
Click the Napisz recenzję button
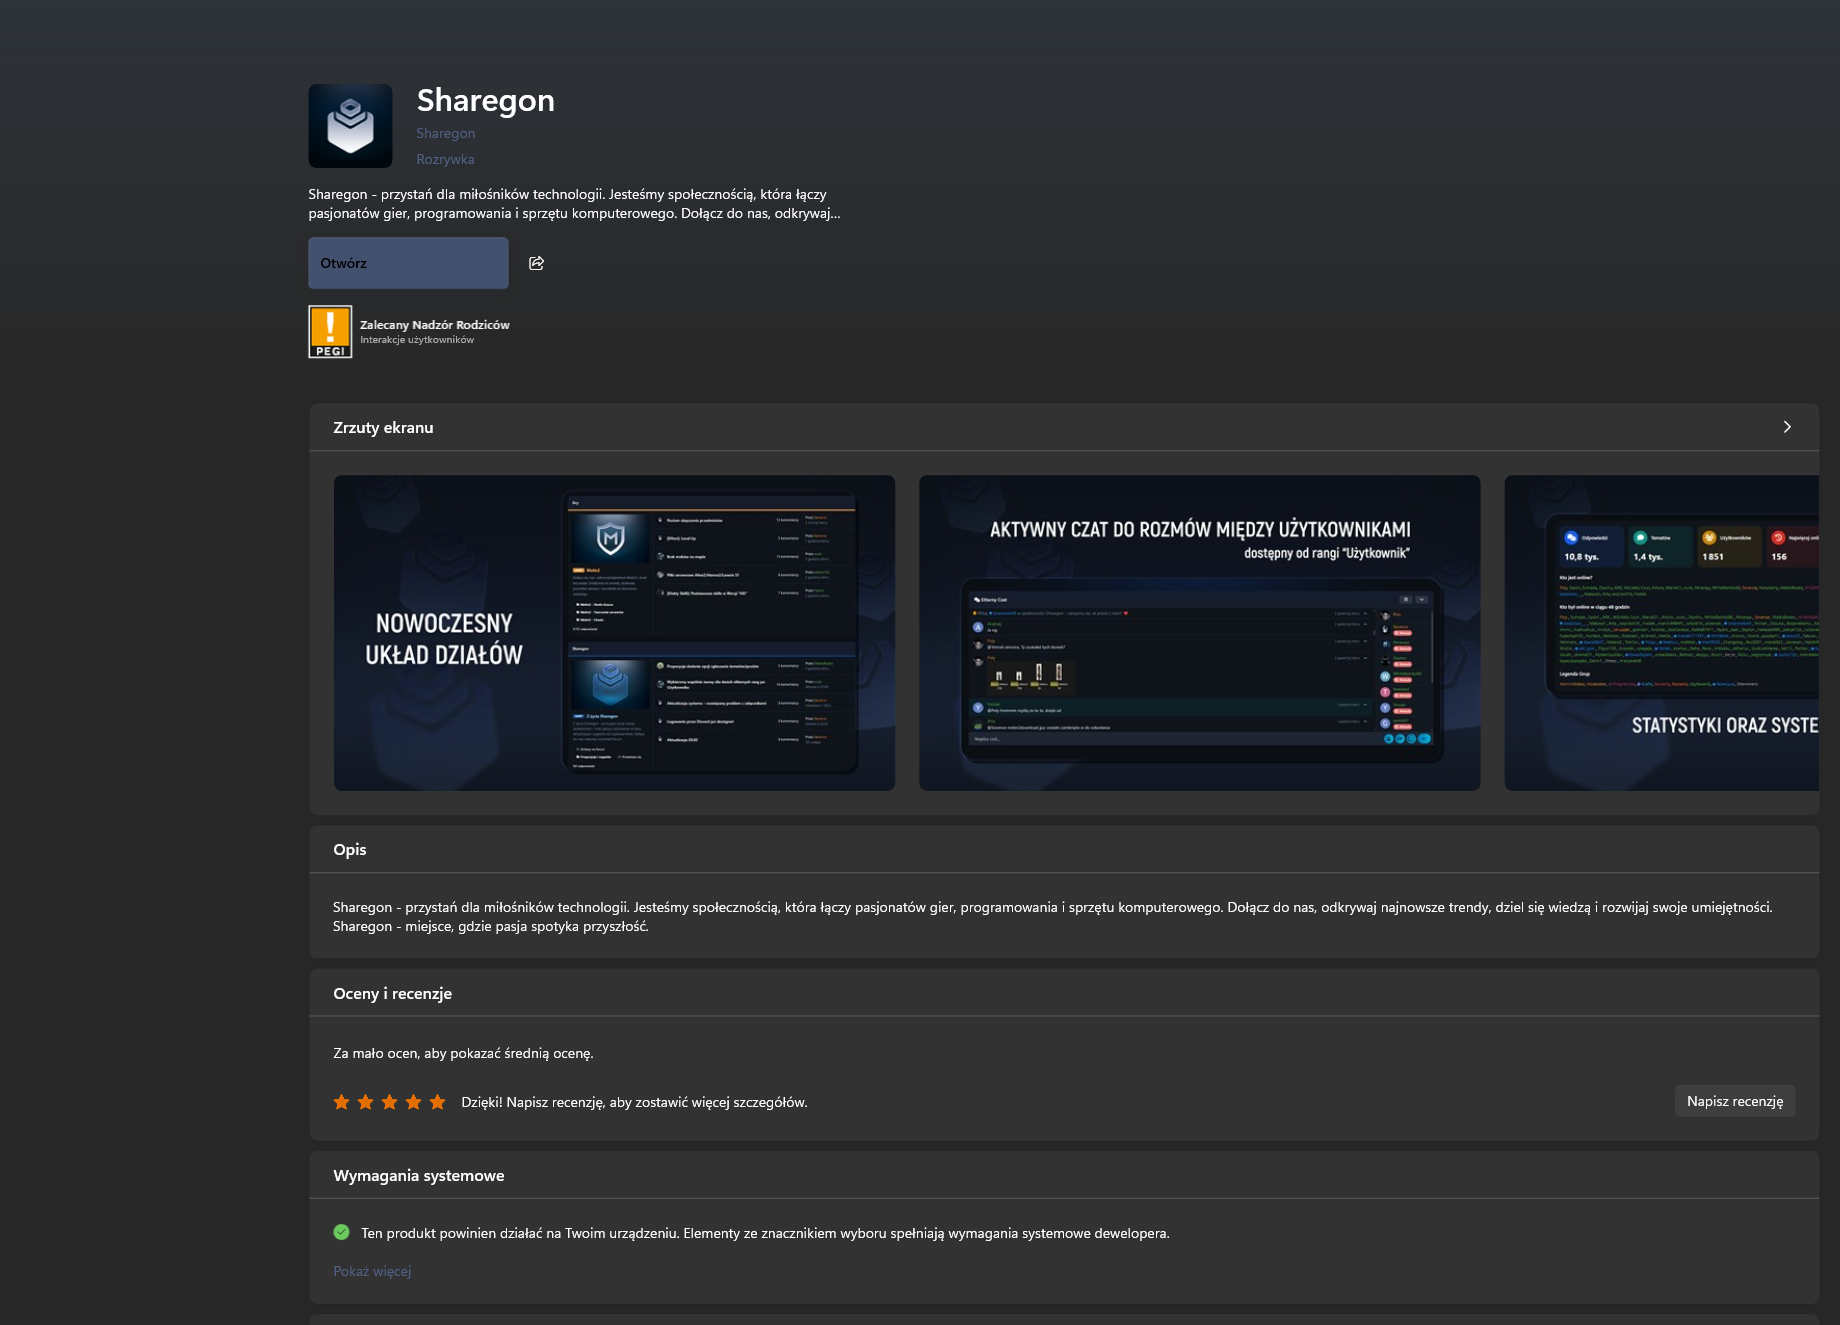coord(1734,1101)
